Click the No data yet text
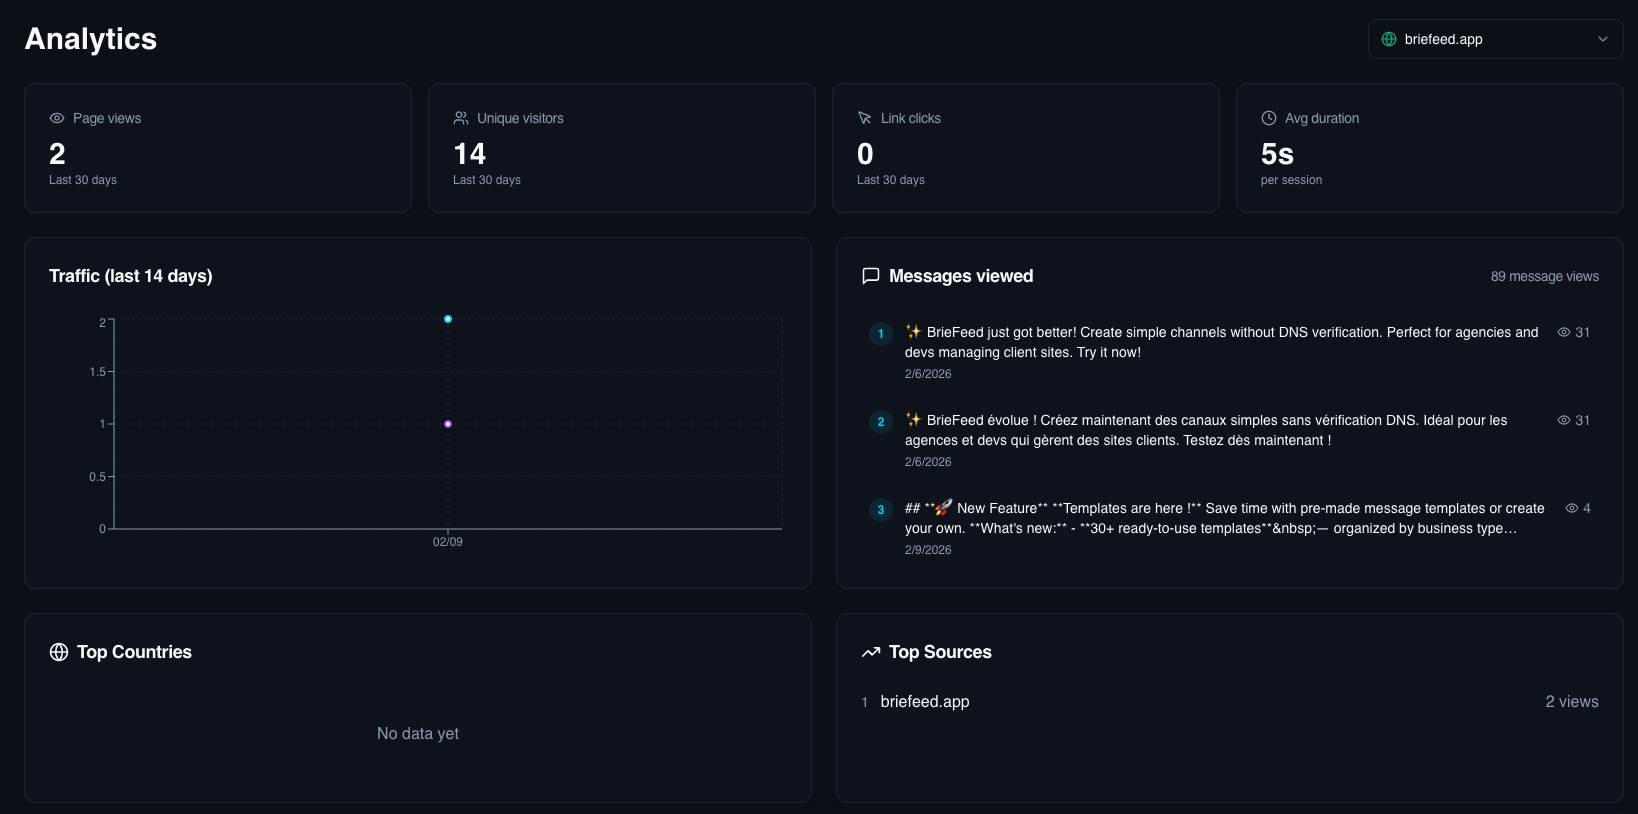This screenshot has height=814, width=1638. (418, 733)
